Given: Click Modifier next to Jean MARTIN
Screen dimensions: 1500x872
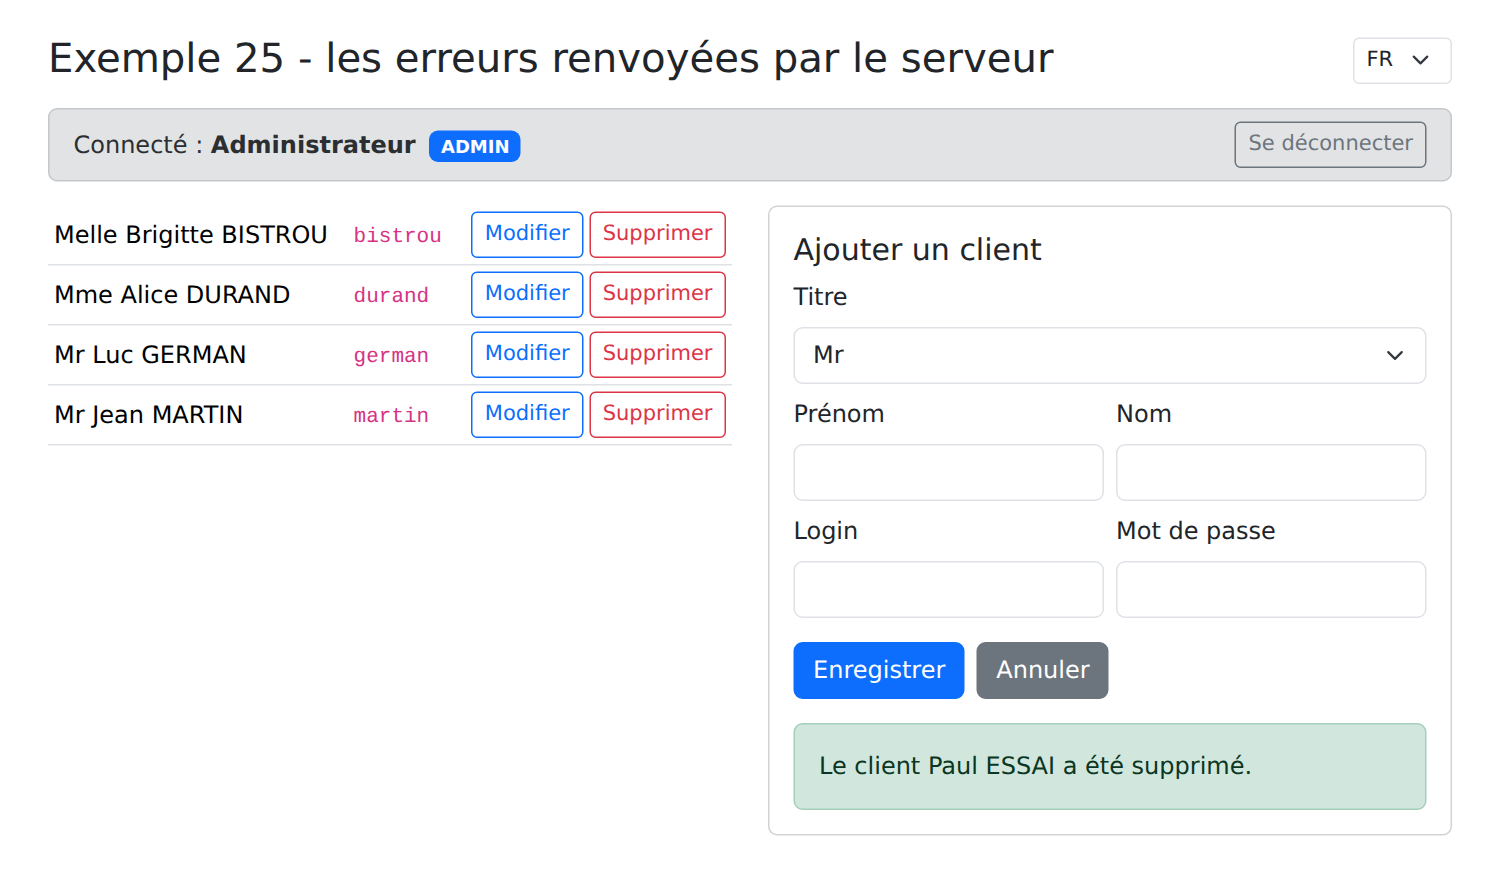Looking at the screenshot, I should pyautogui.click(x=527, y=414).
